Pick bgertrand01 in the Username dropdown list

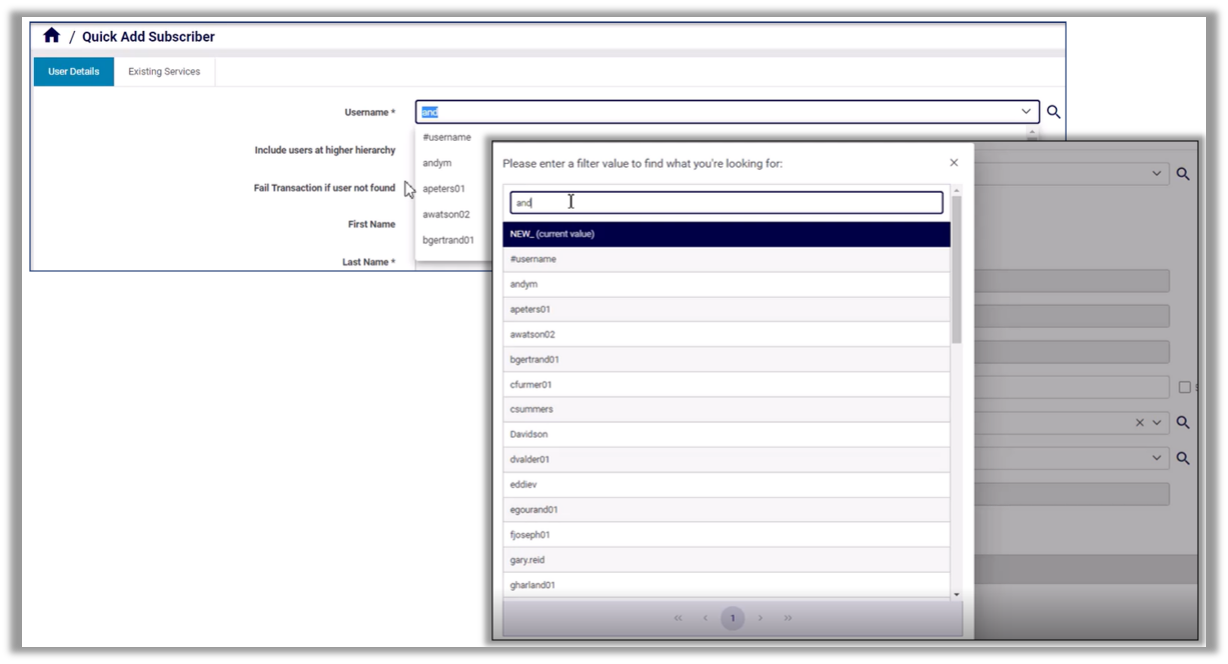click(x=448, y=240)
